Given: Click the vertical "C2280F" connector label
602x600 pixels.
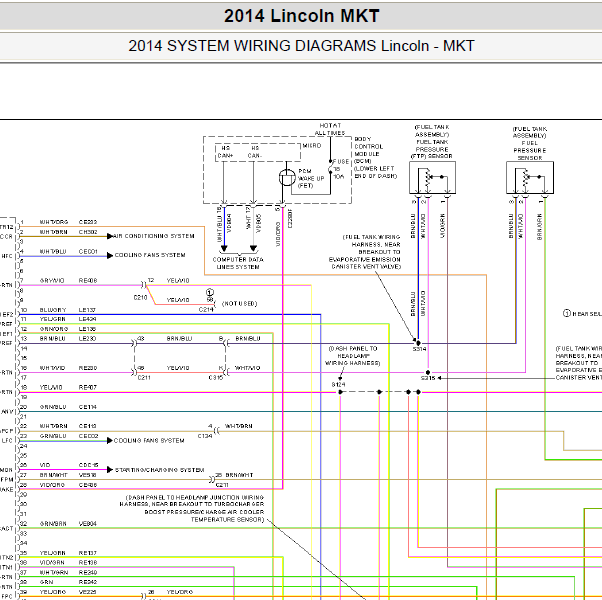Looking at the screenshot, I should (x=290, y=218).
